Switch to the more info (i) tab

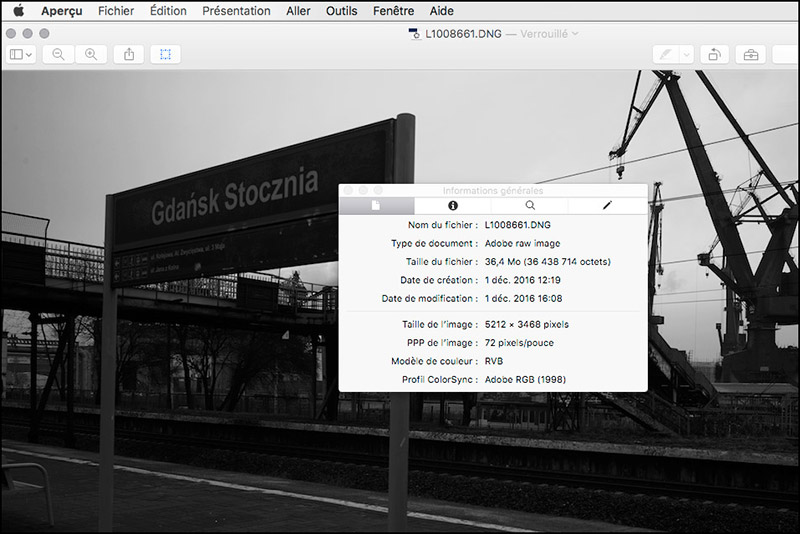[452, 205]
